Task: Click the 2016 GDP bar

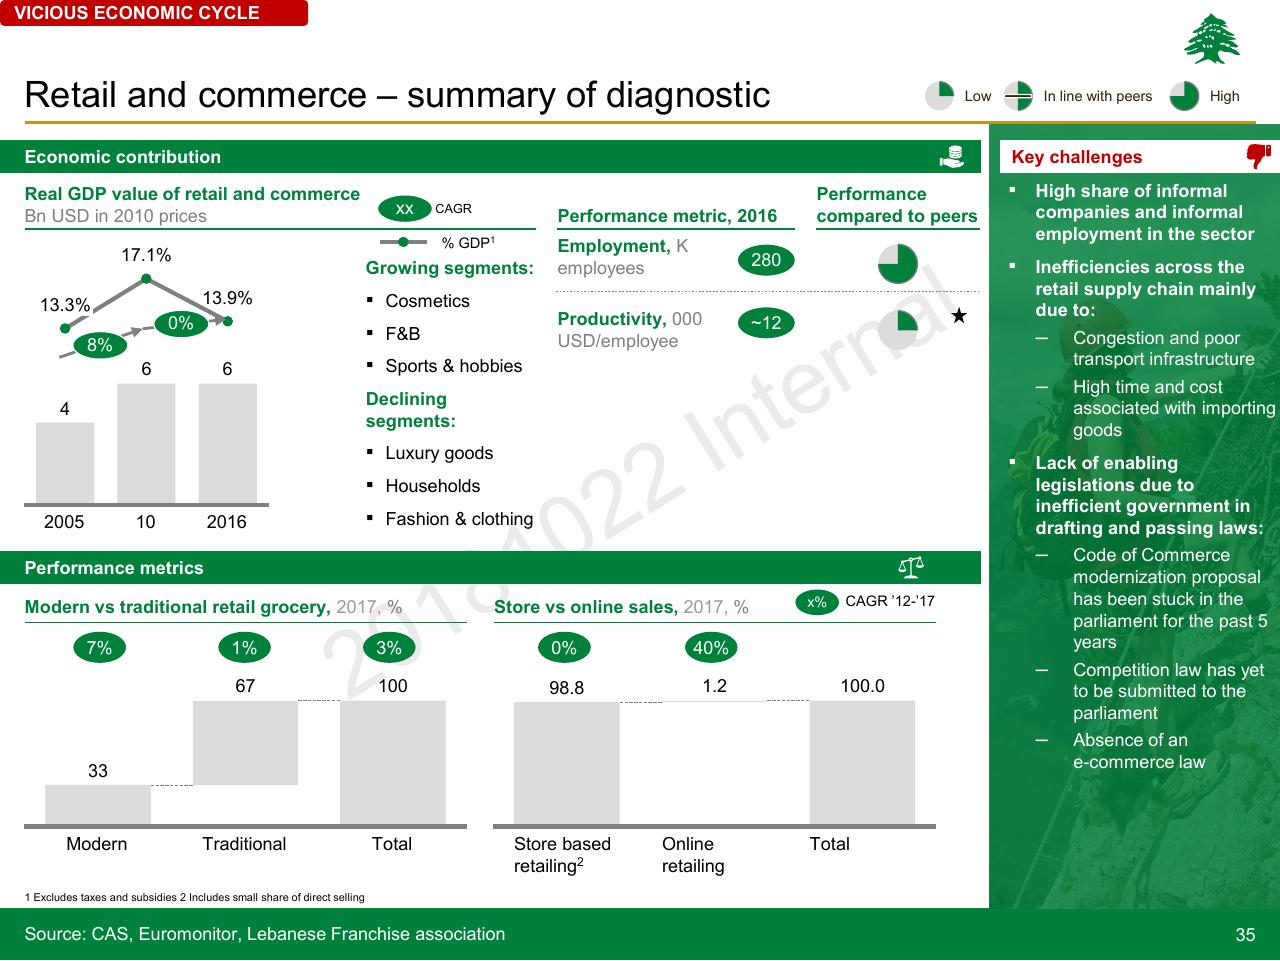Action: pyautogui.click(x=227, y=444)
